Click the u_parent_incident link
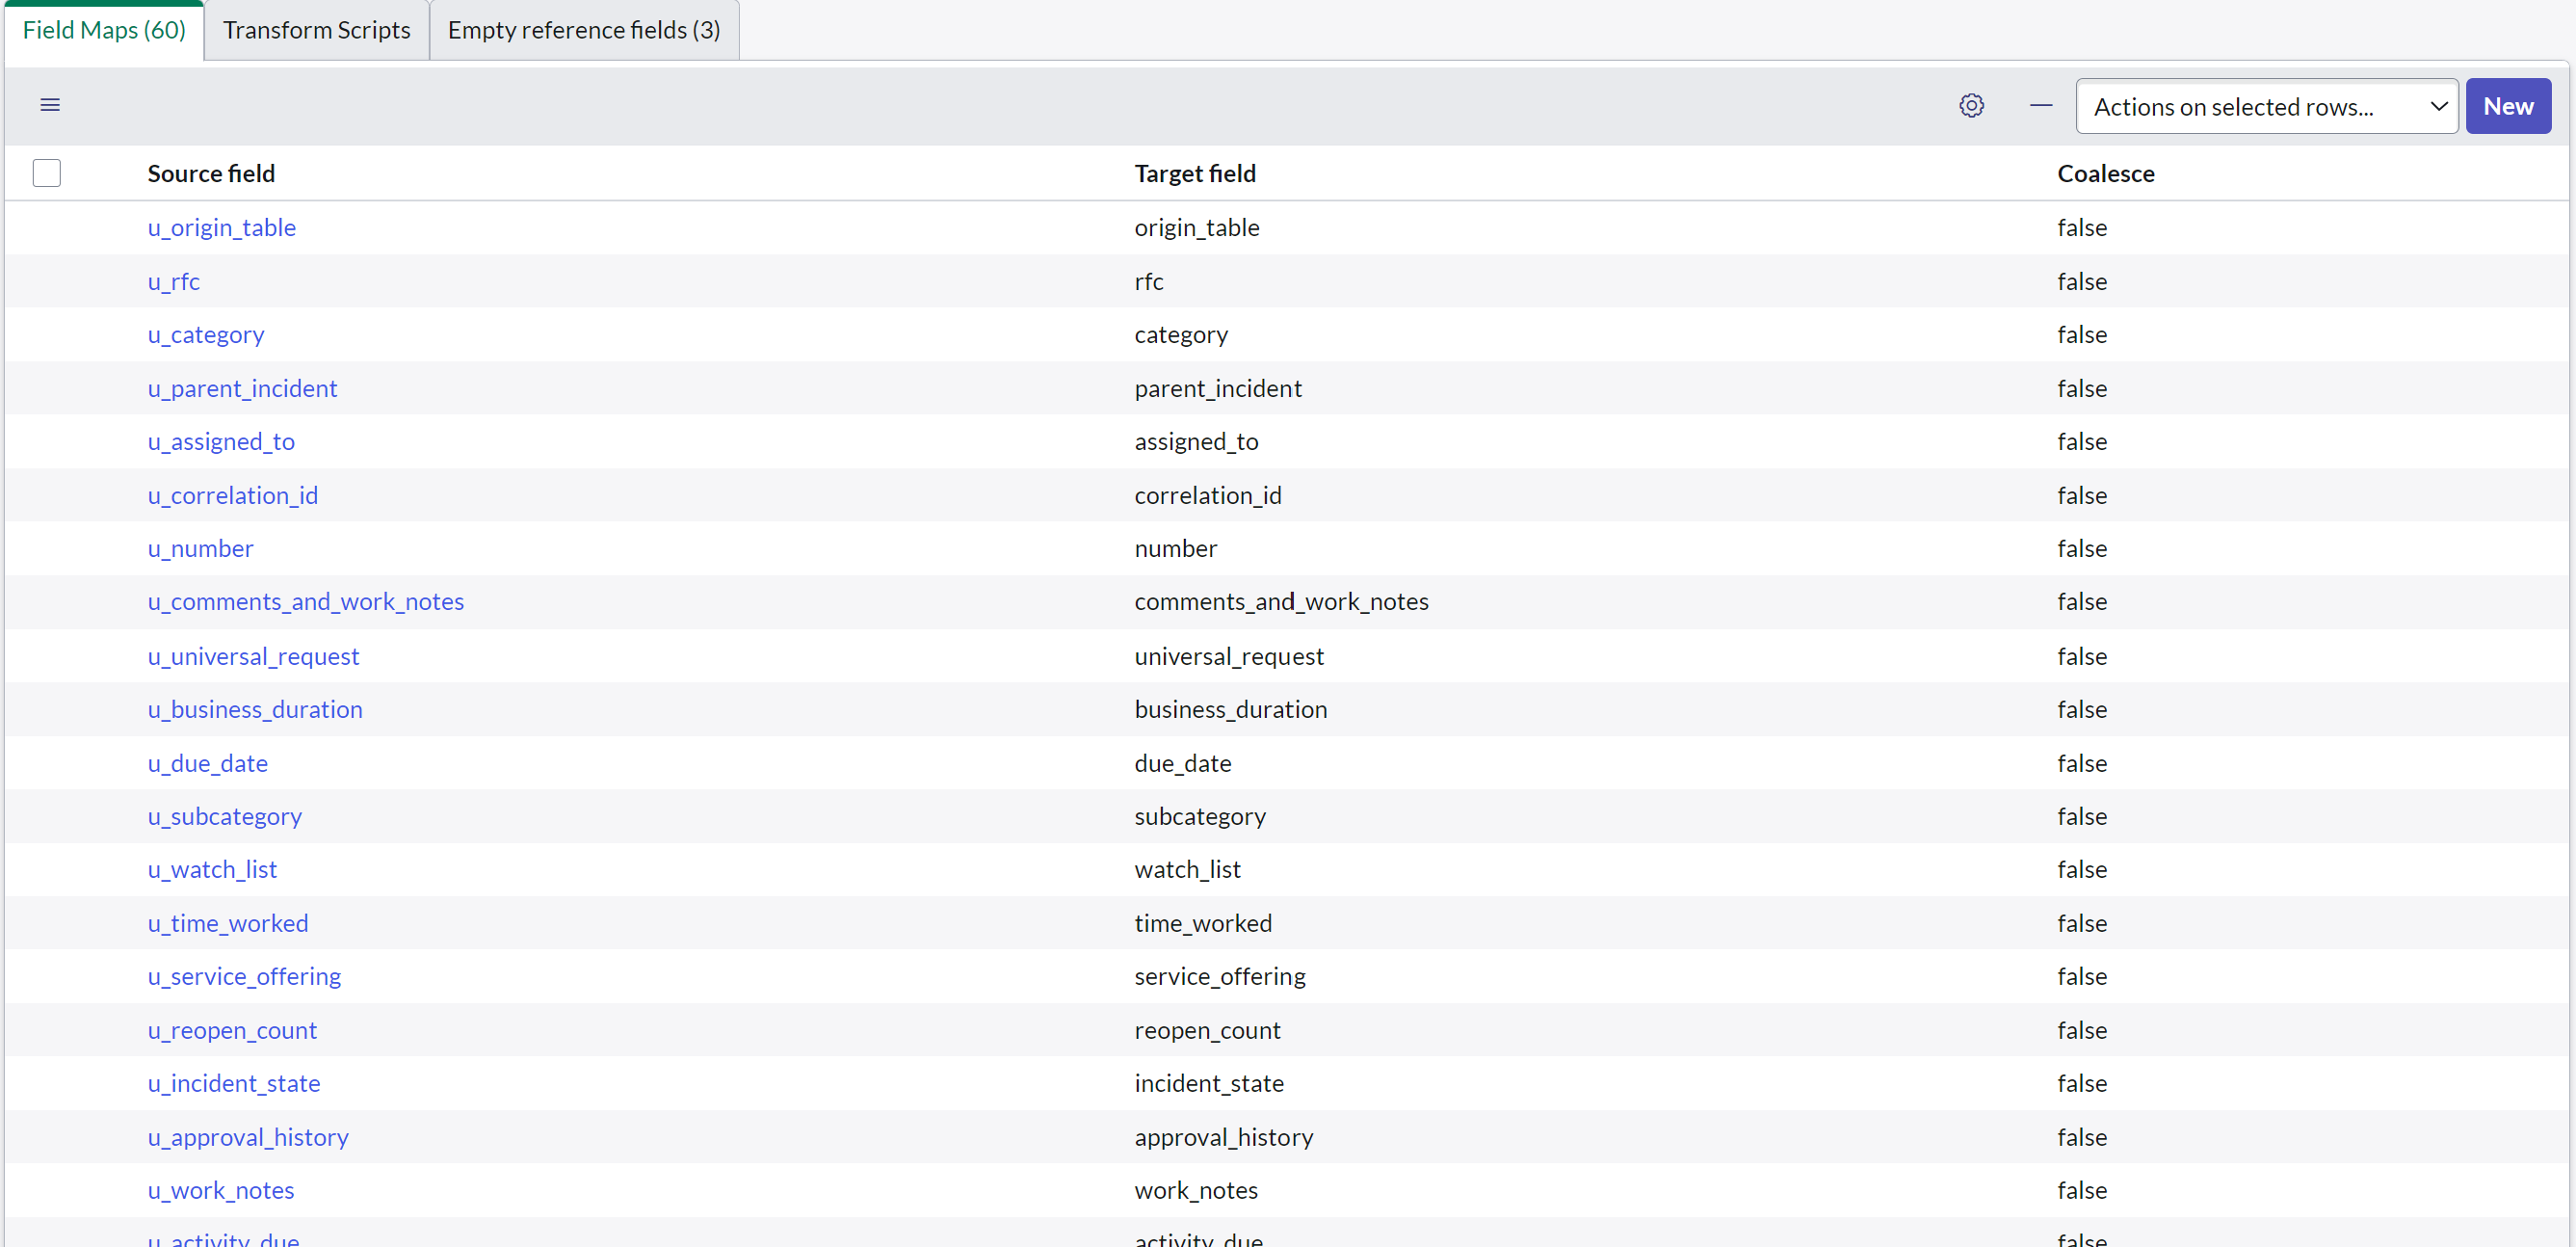Image resolution: width=2576 pixels, height=1247 pixels. pos(242,388)
